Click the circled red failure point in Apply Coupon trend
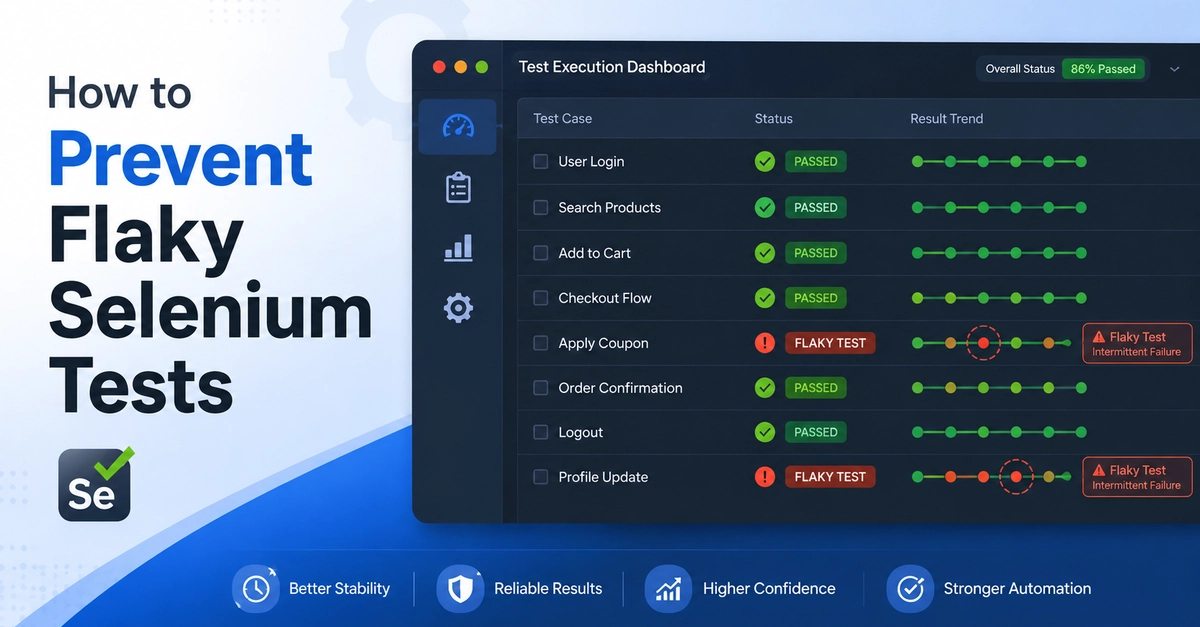This screenshot has height=627, width=1200. [x=983, y=343]
